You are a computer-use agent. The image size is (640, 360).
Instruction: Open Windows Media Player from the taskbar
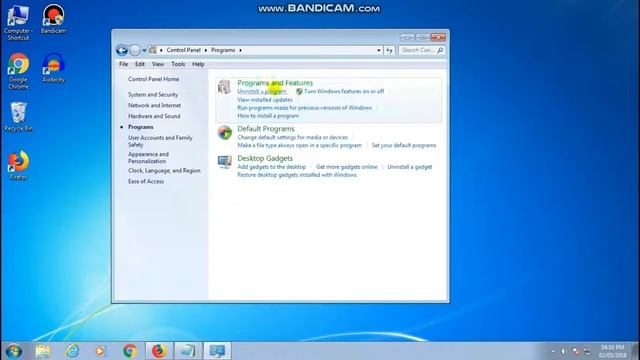[x=100, y=351]
